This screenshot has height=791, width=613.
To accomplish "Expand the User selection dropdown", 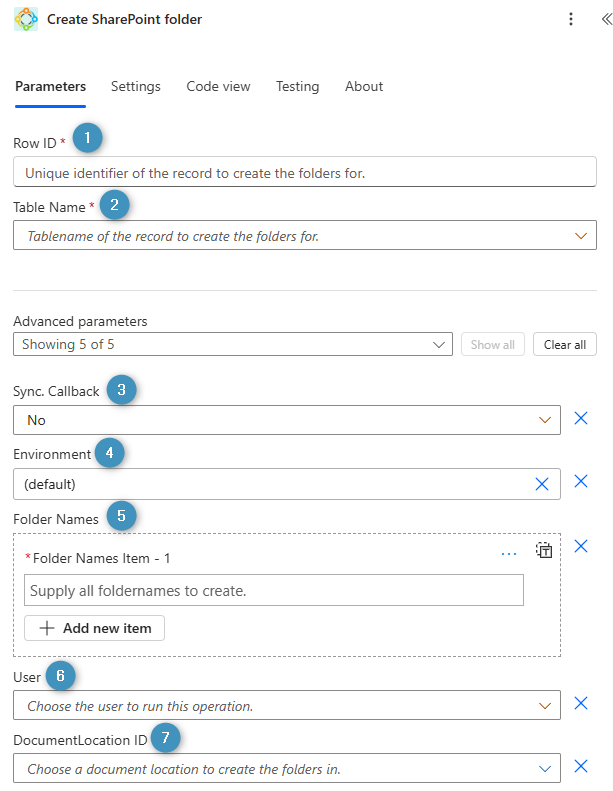I will [545, 705].
